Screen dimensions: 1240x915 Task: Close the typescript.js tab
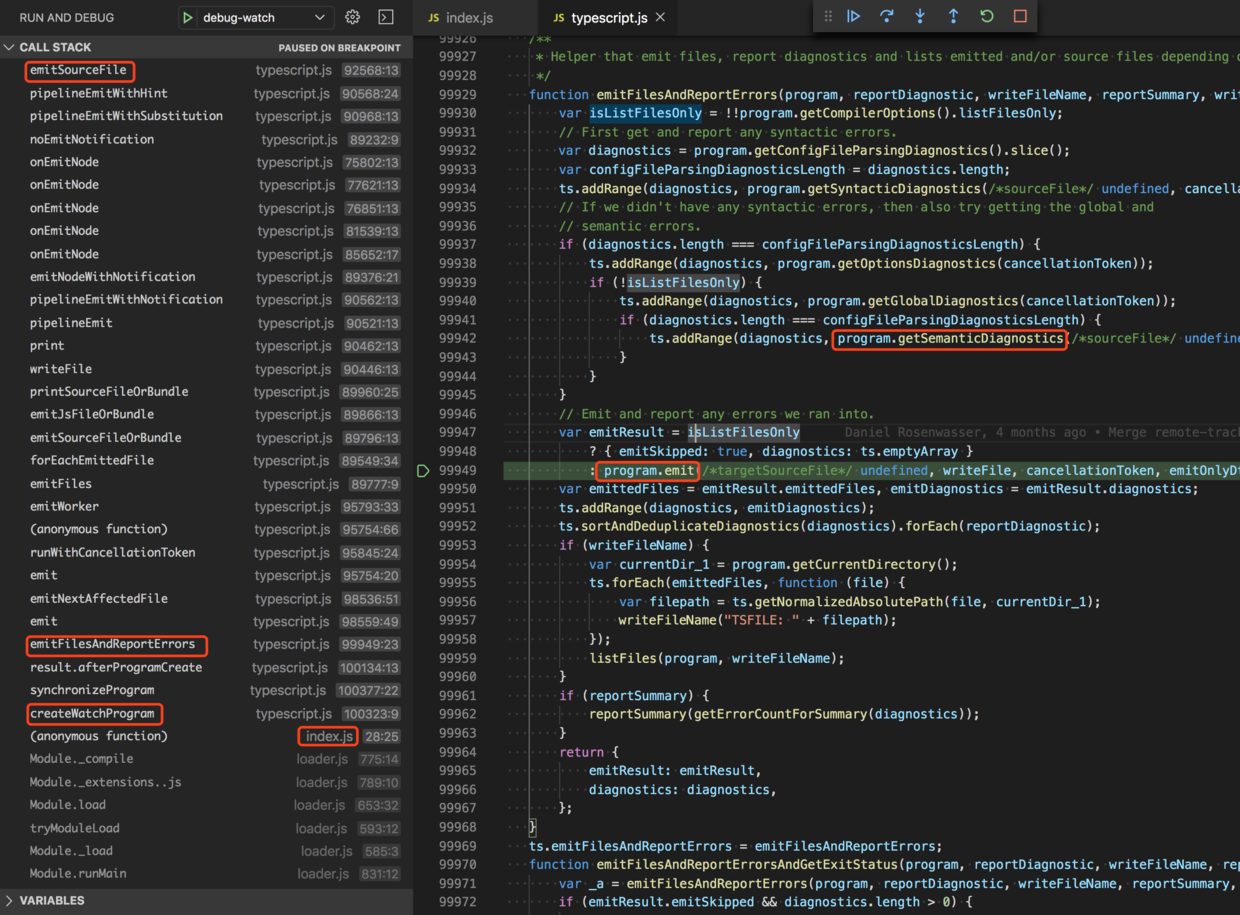660,17
